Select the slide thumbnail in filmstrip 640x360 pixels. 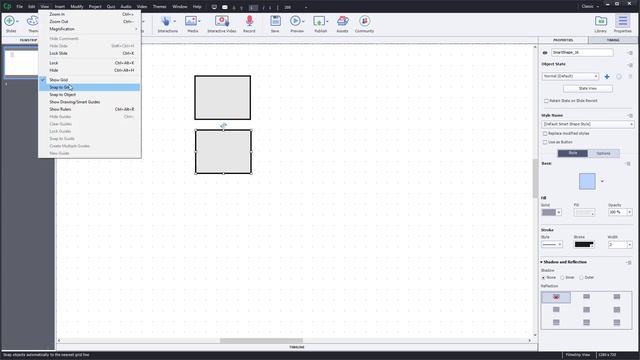pyautogui.click(x=20, y=62)
